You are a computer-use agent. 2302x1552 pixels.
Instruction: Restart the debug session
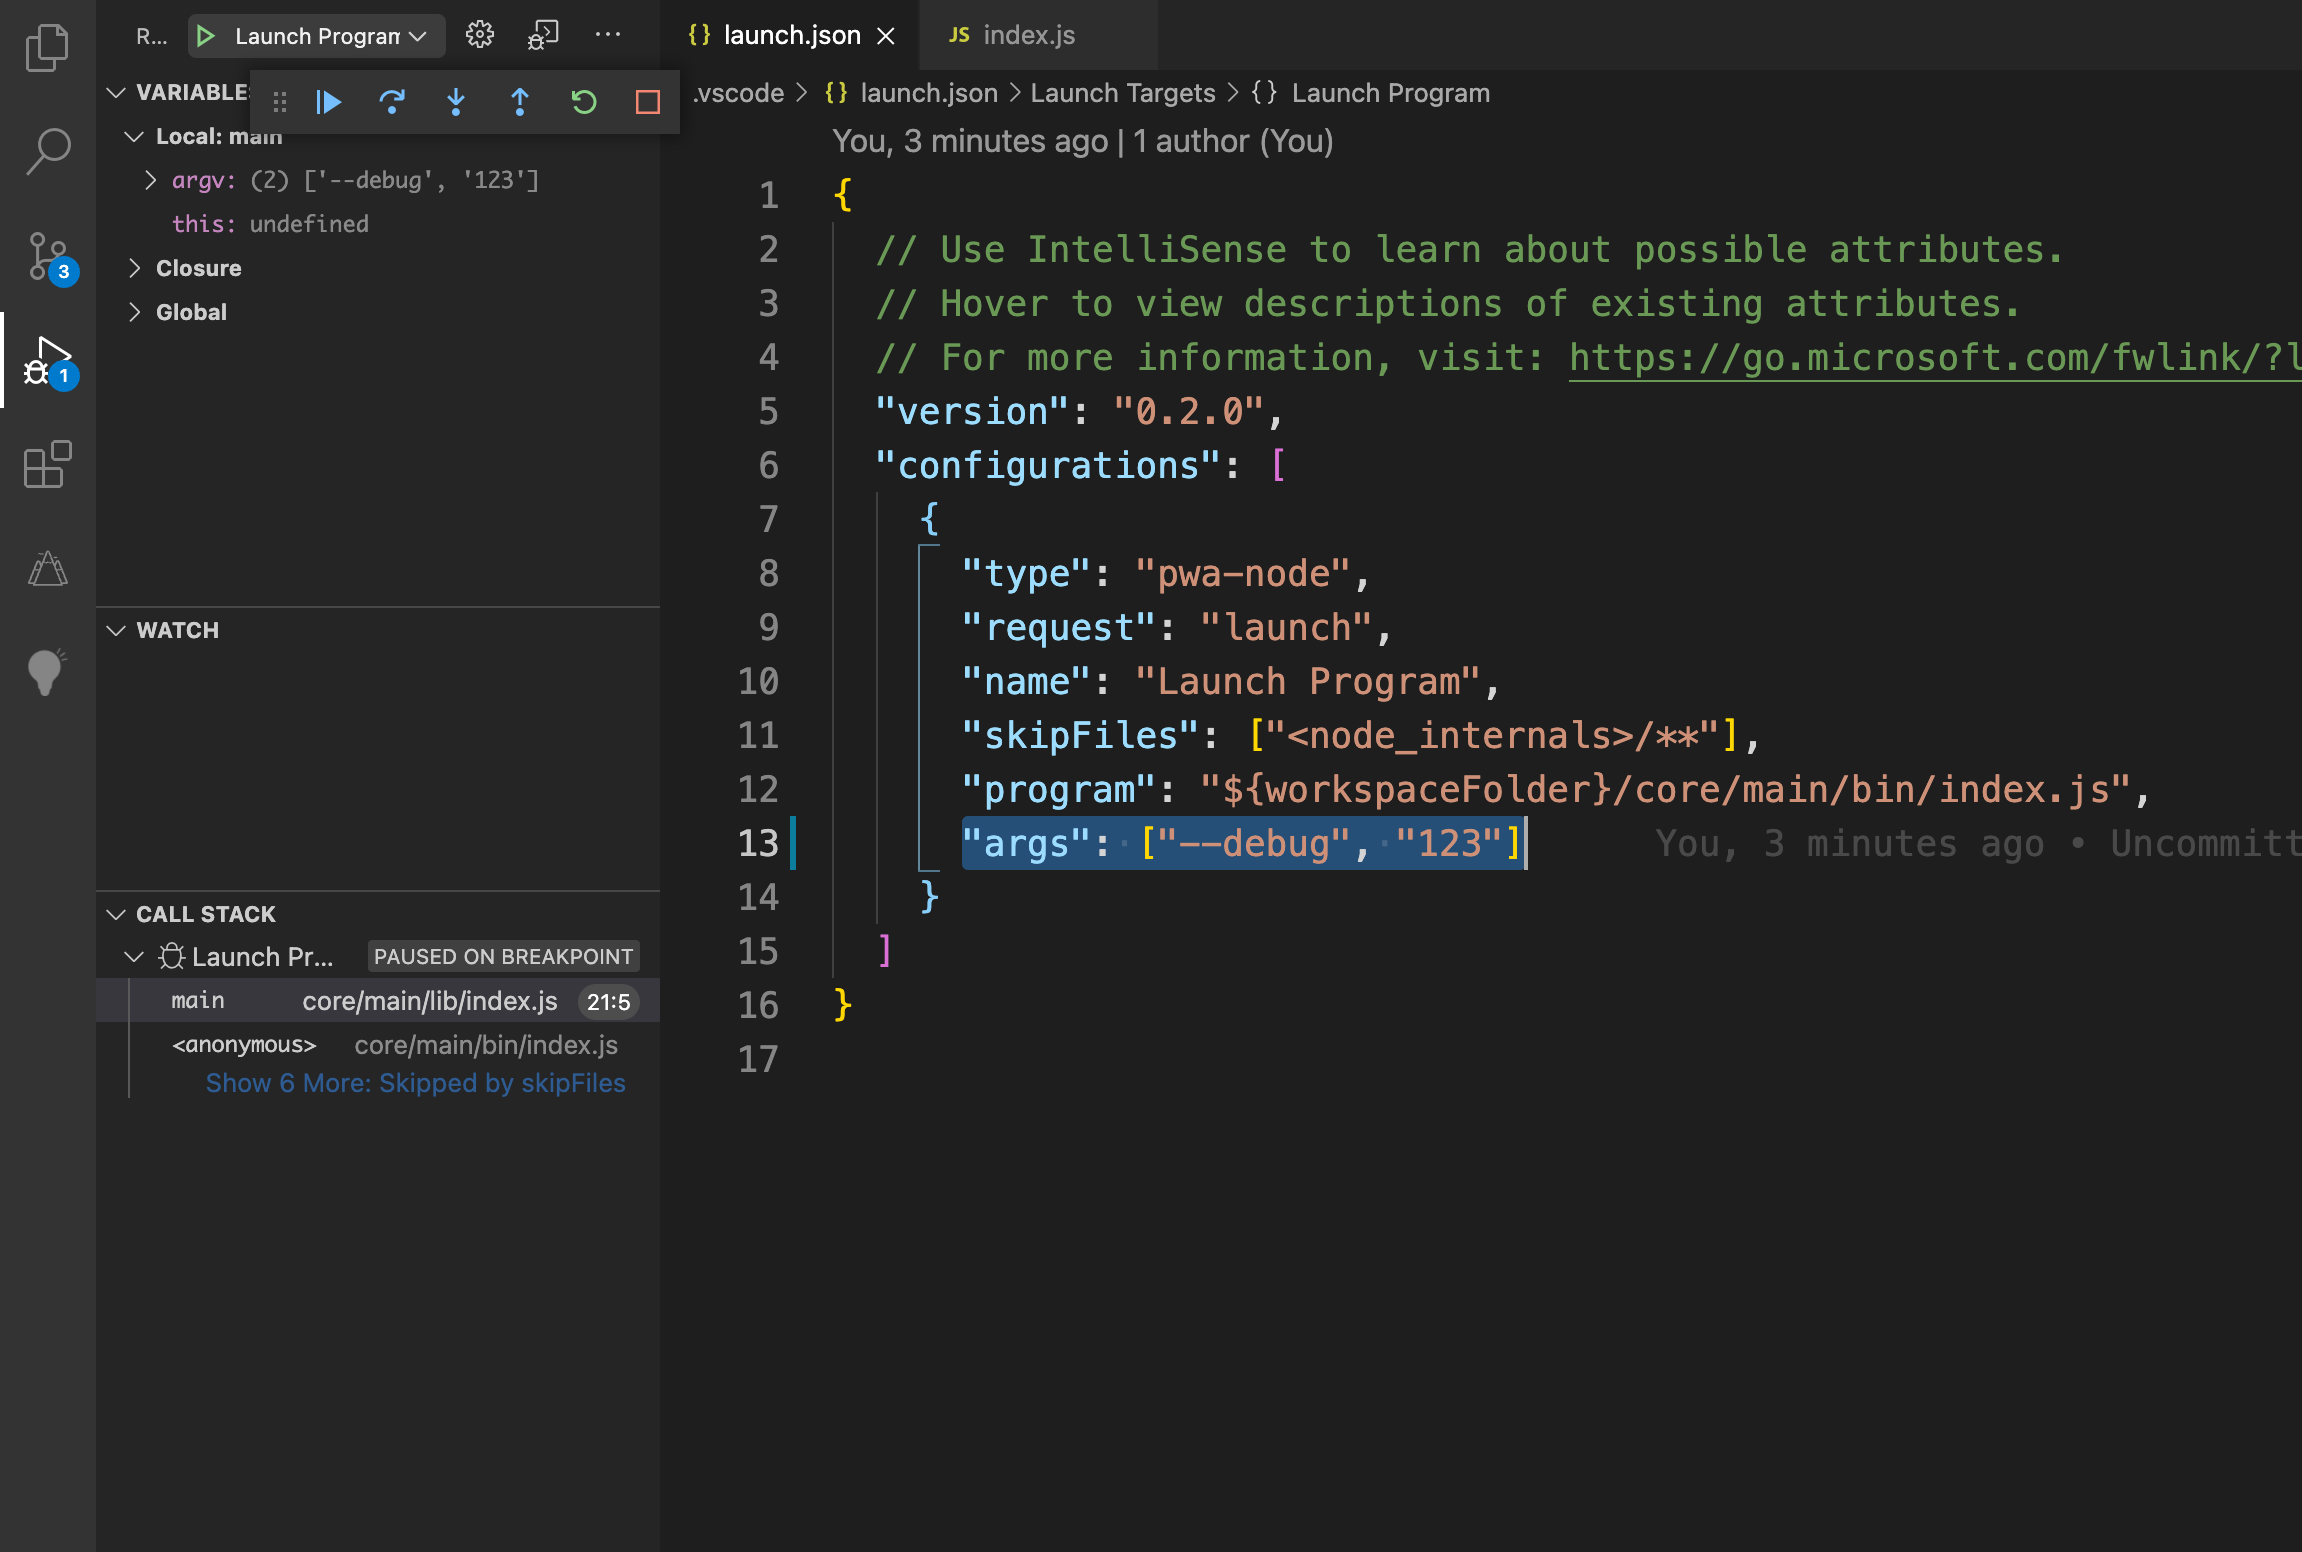584,102
